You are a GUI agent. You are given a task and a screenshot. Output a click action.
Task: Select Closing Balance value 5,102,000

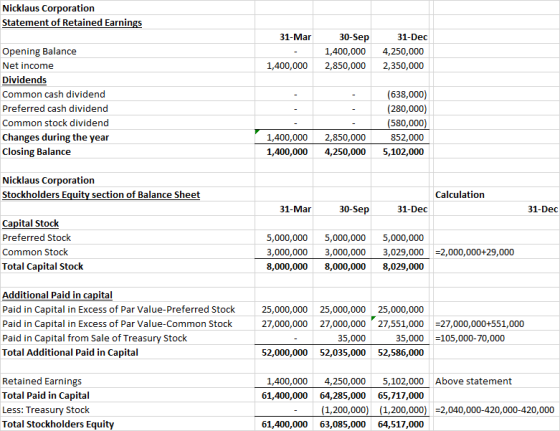tap(403, 152)
